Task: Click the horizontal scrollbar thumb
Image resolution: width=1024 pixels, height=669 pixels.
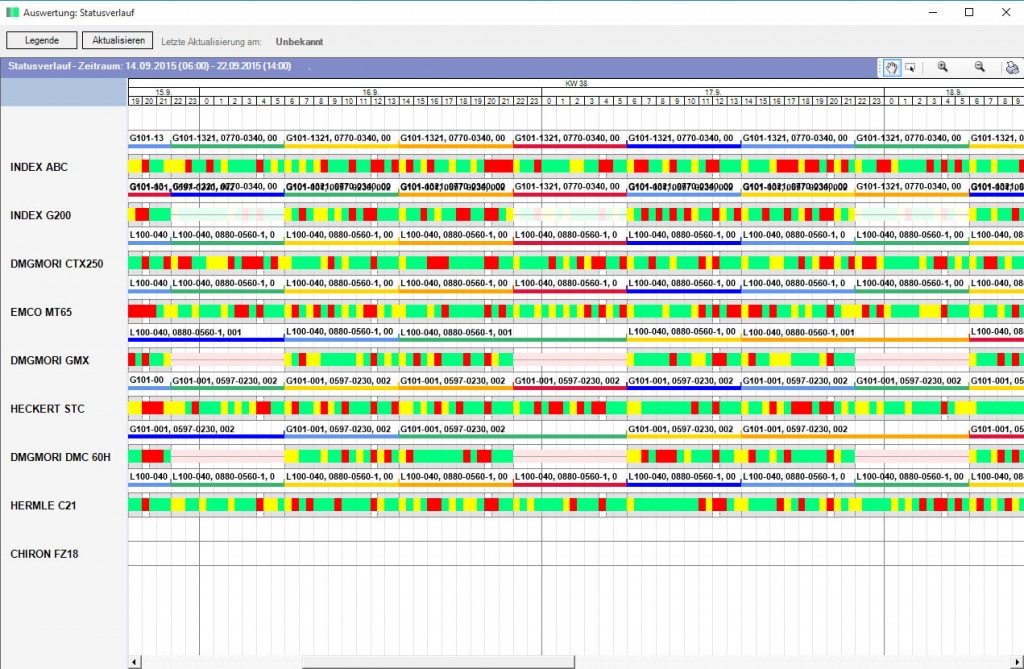Action: (438, 662)
